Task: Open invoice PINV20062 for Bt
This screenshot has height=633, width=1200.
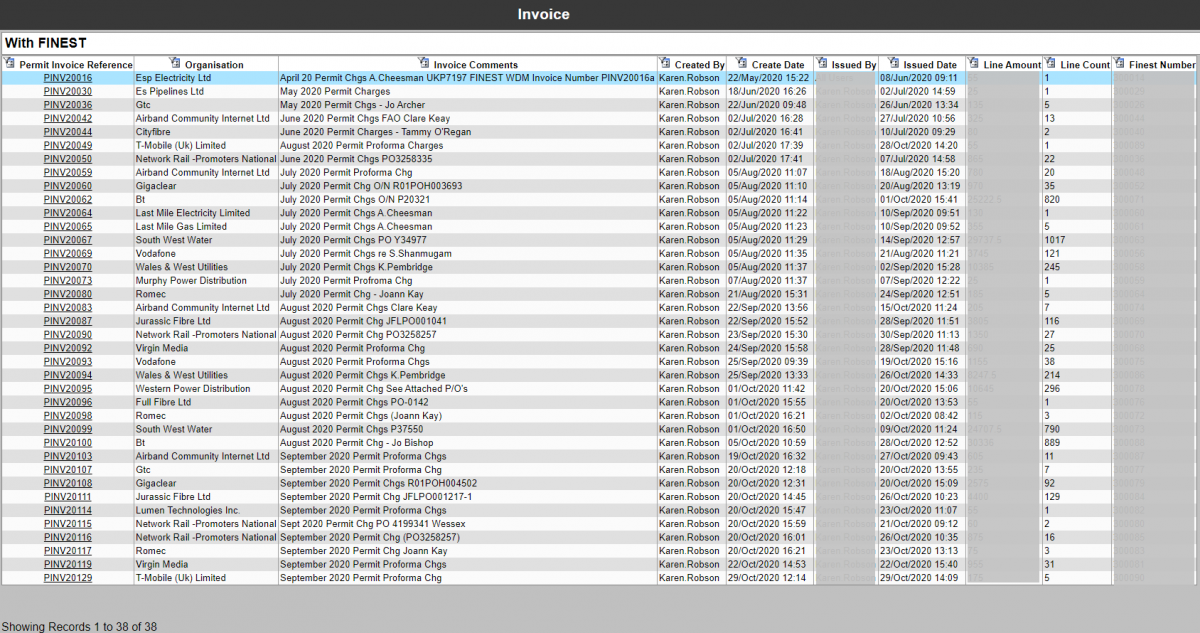Action: coord(68,200)
